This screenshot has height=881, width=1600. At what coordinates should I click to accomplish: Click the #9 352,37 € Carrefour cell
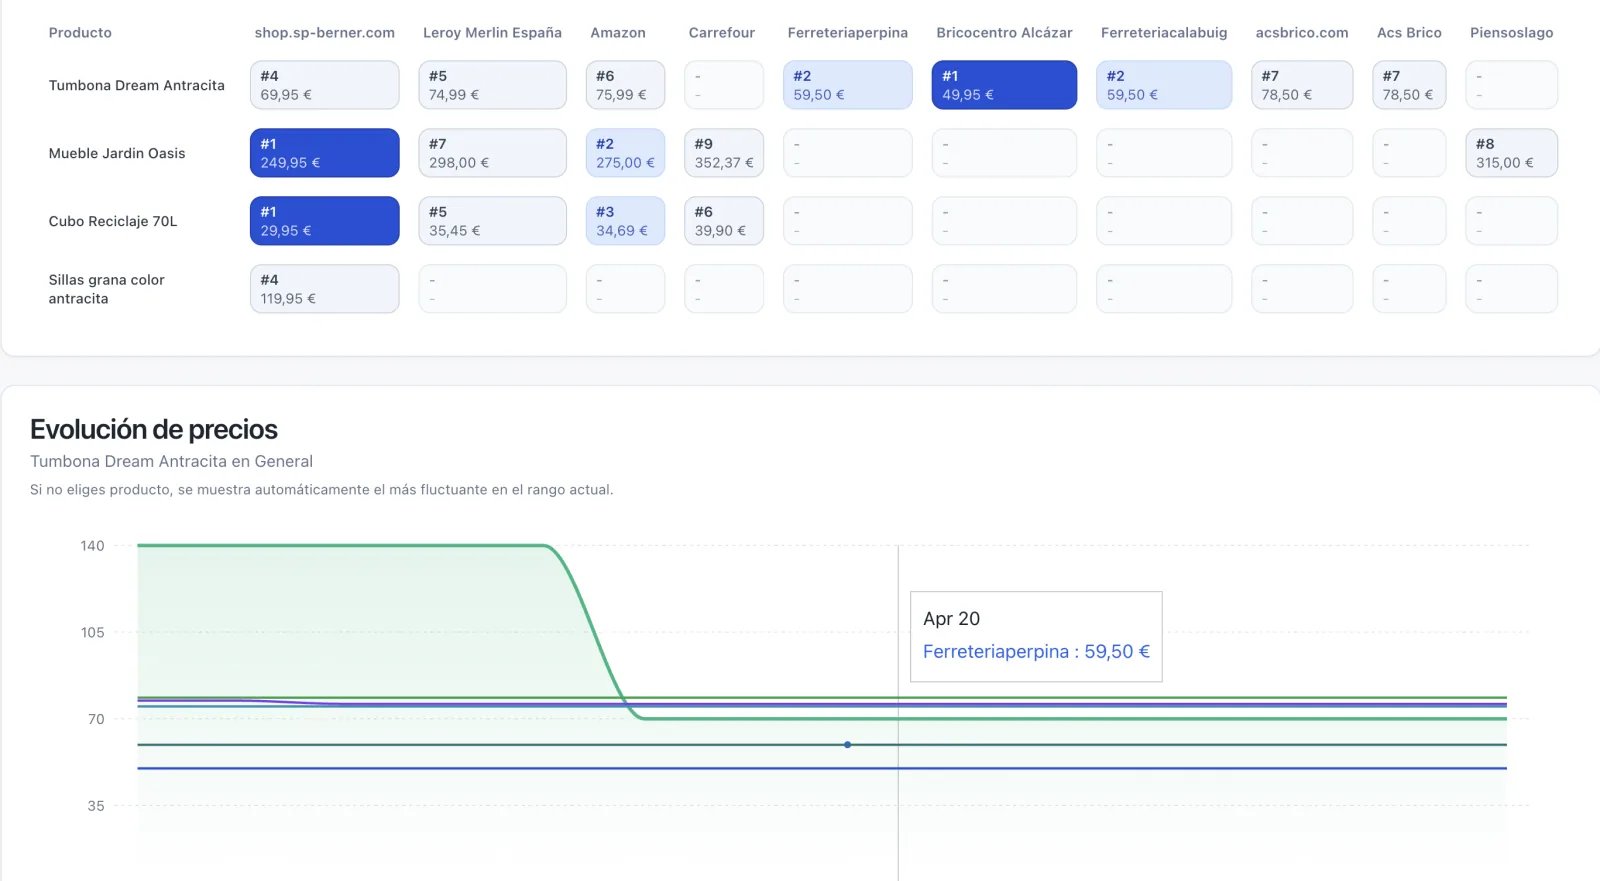pos(724,153)
